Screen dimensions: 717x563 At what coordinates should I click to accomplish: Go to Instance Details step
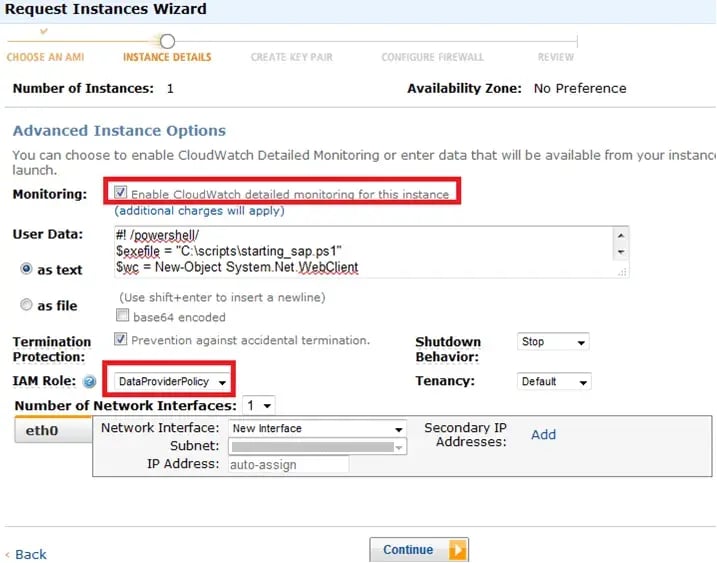point(167,57)
